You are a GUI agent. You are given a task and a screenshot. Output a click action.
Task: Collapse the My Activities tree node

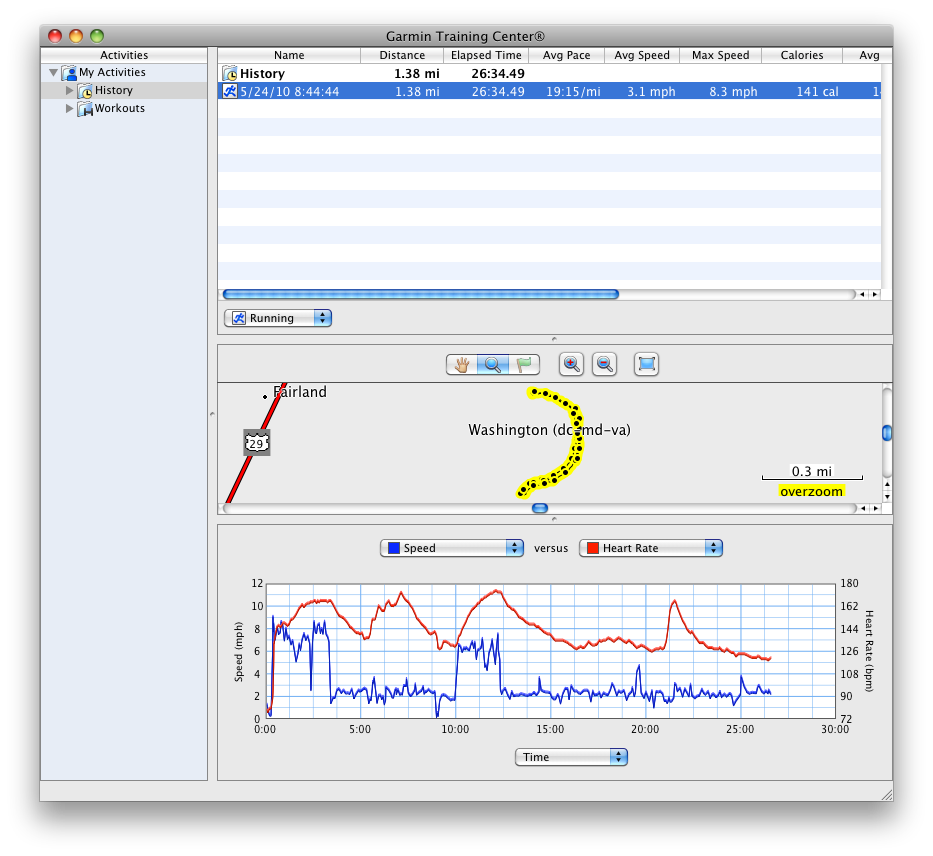53,73
